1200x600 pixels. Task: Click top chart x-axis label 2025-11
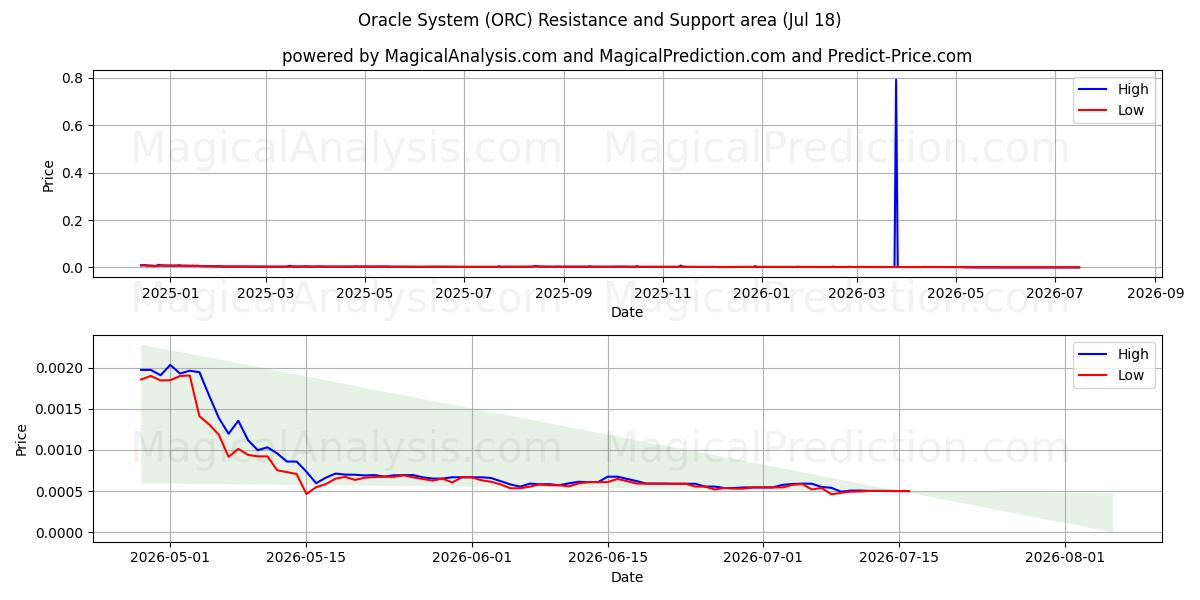pos(664,293)
